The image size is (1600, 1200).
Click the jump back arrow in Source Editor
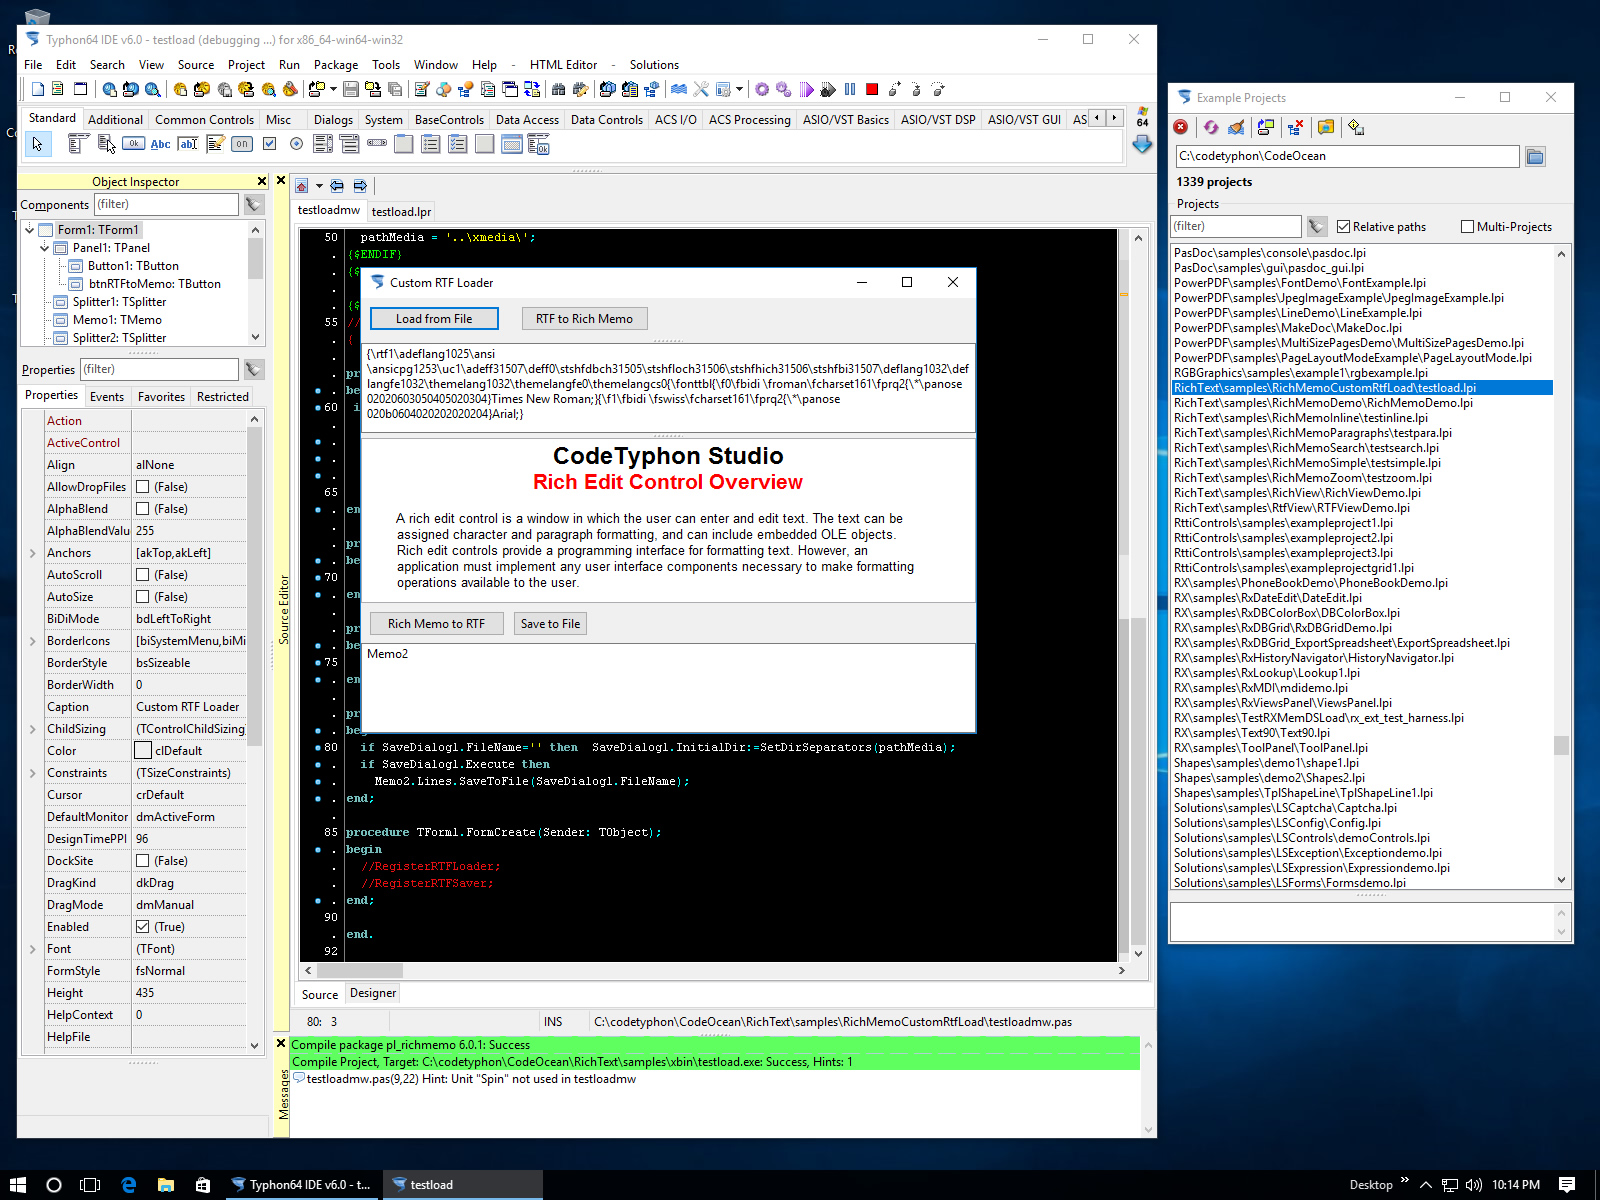point(337,186)
